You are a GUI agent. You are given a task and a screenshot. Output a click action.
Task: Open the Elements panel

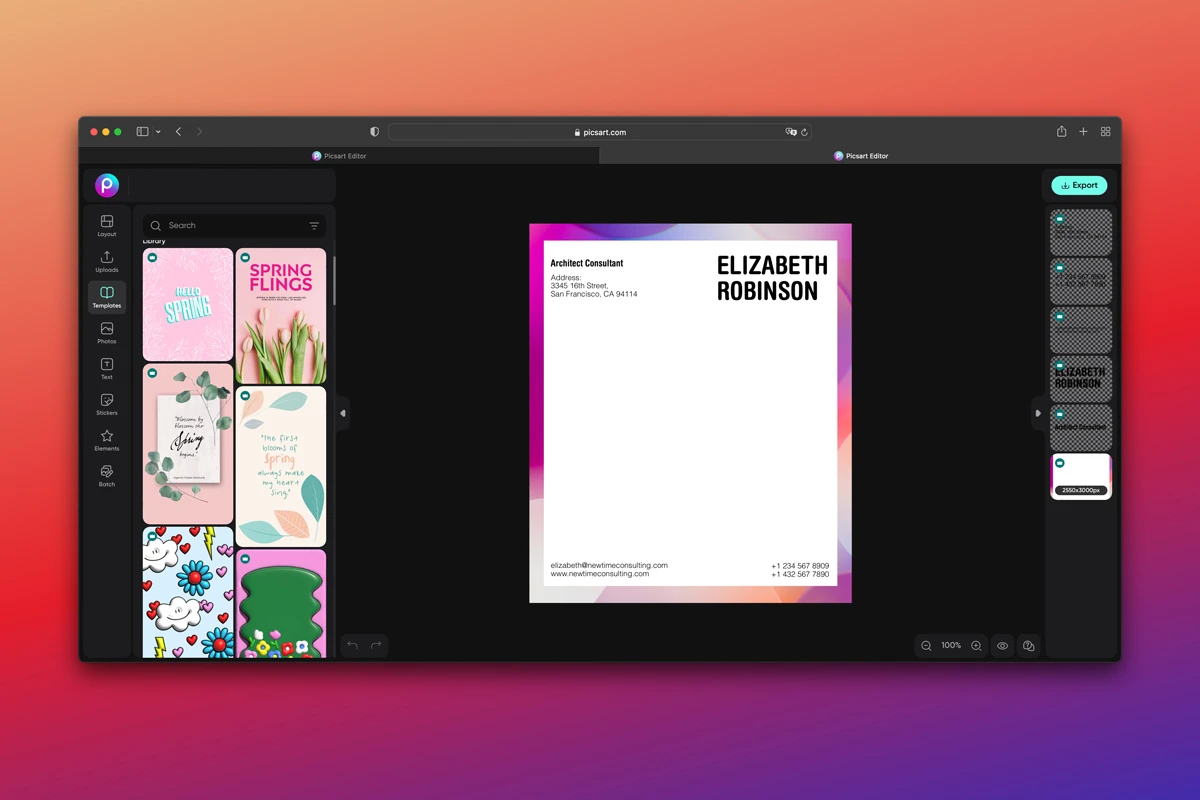tap(106, 441)
